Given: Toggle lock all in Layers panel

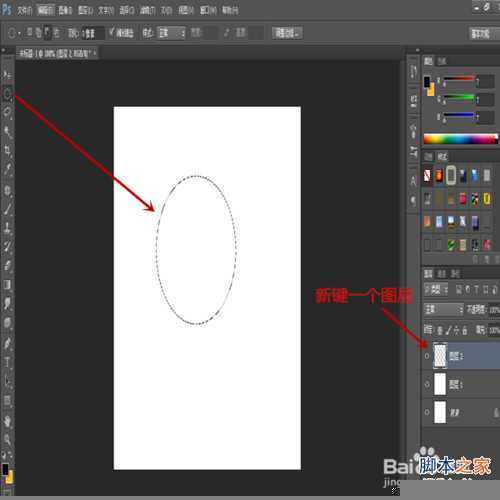Looking at the screenshot, I should [x=465, y=330].
